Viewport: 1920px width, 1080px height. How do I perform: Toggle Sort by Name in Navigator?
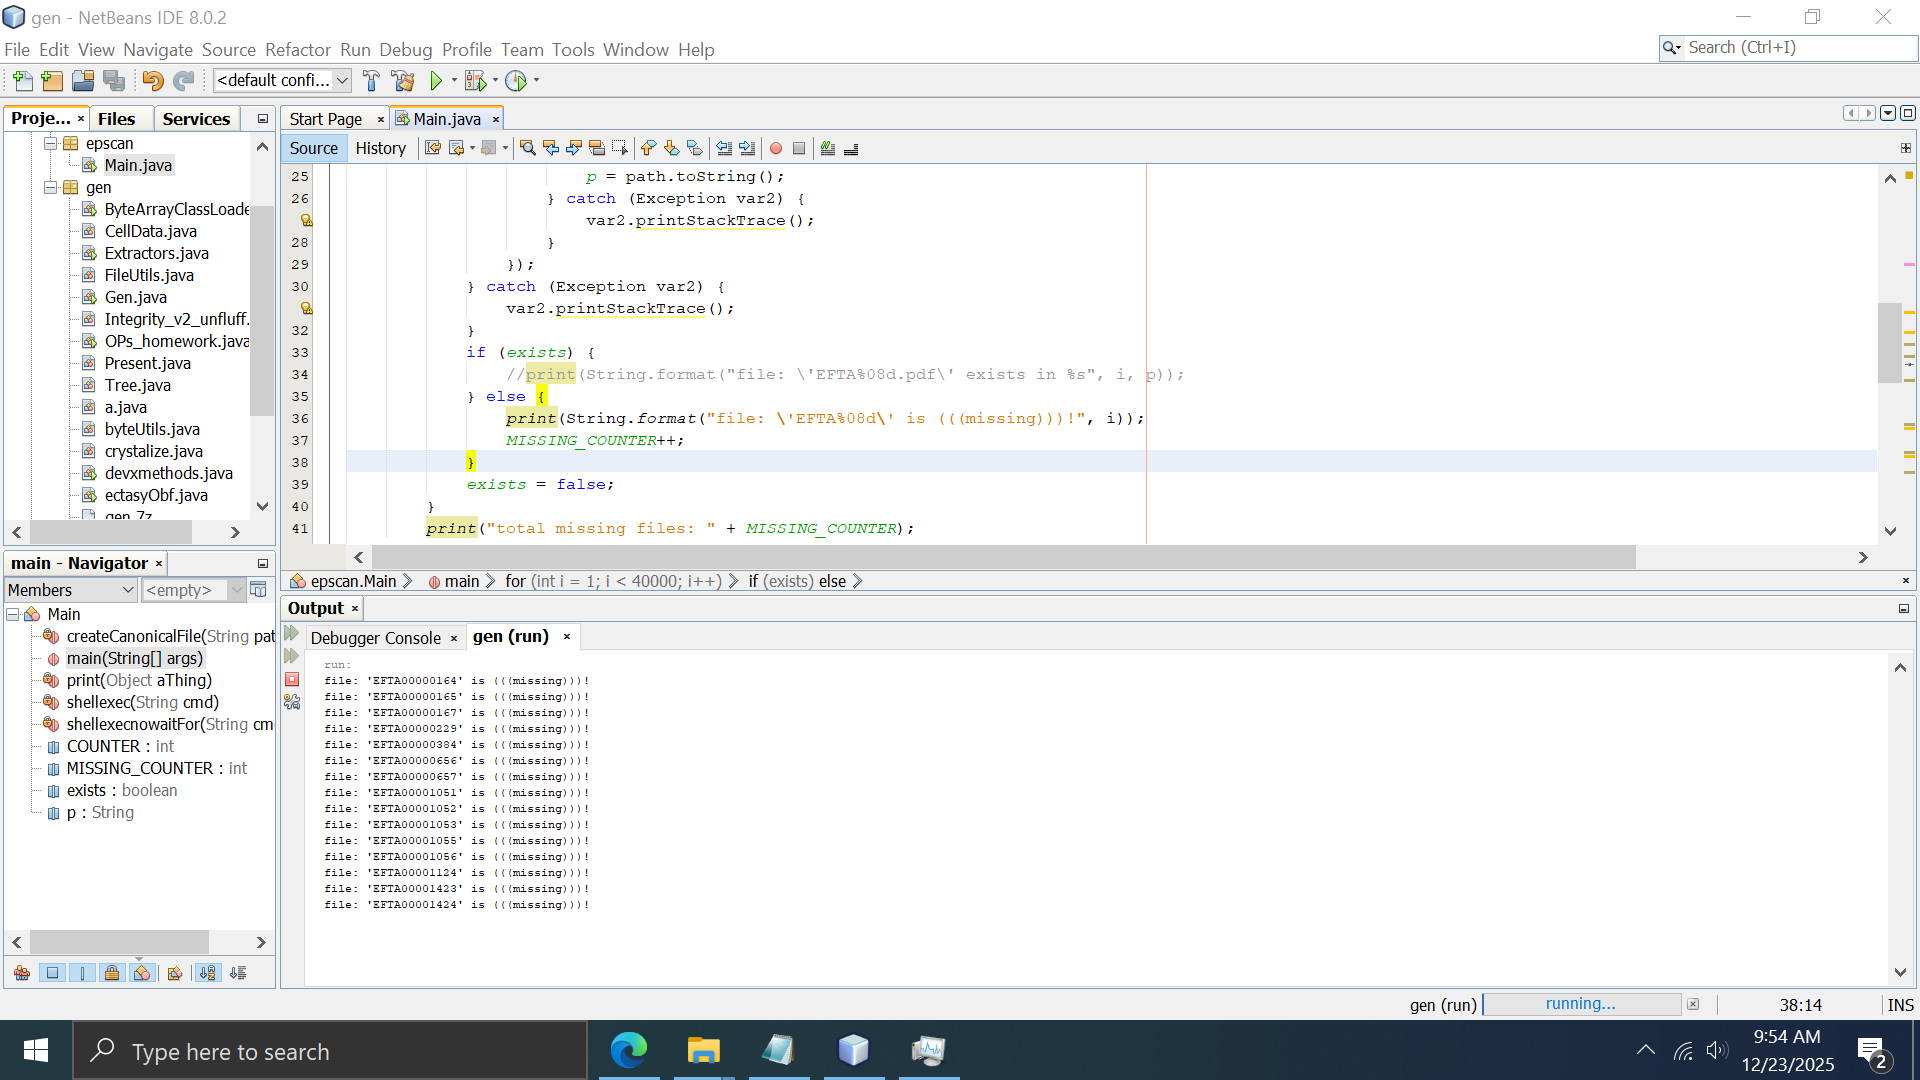click(x=207, y=972)
